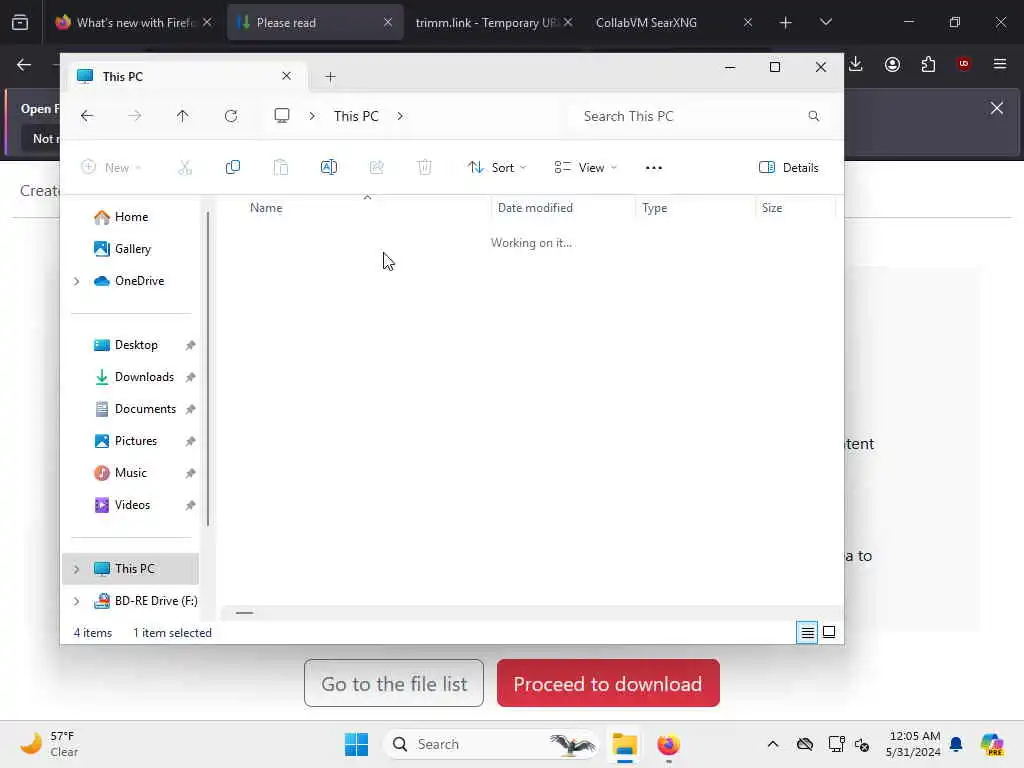This screenshot has width=1024, height=768.
Task: Open Firefox downloads icon
Action: point(856,64)
